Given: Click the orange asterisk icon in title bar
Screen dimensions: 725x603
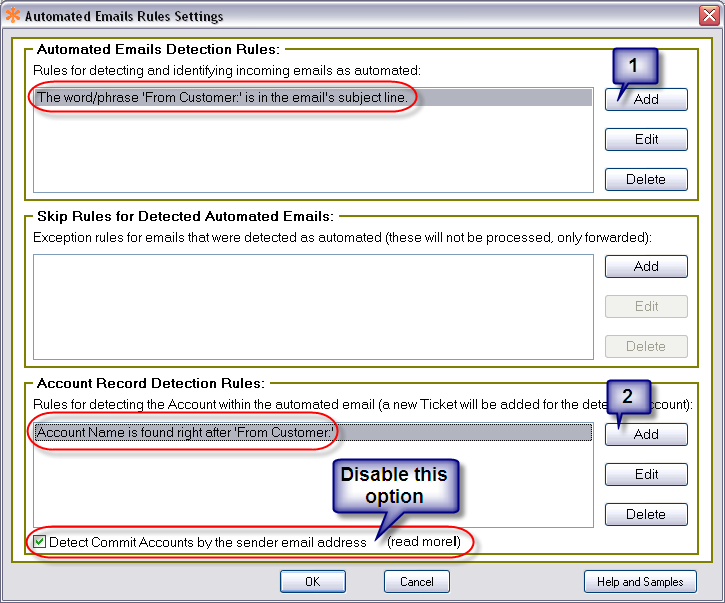Looking at the screenshot, I should coord(13,16).
